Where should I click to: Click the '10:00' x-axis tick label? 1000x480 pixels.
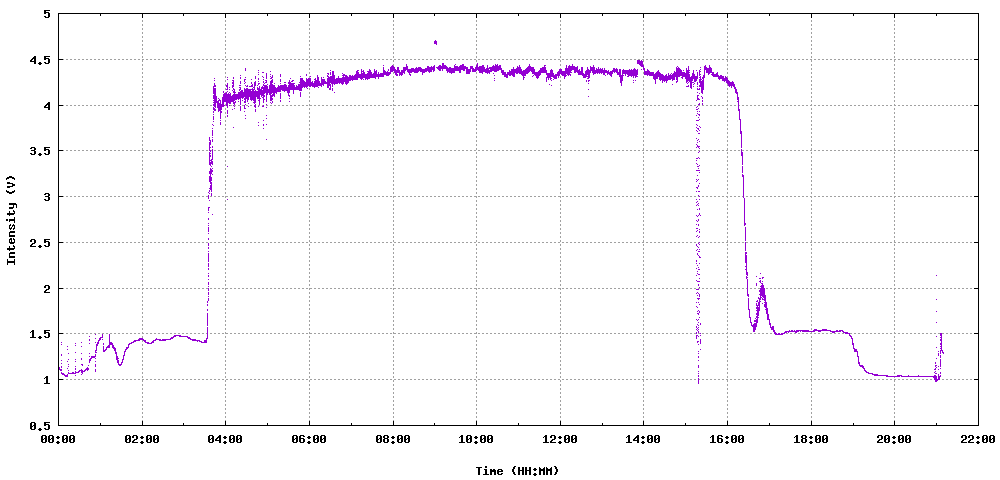pos(476,439)
